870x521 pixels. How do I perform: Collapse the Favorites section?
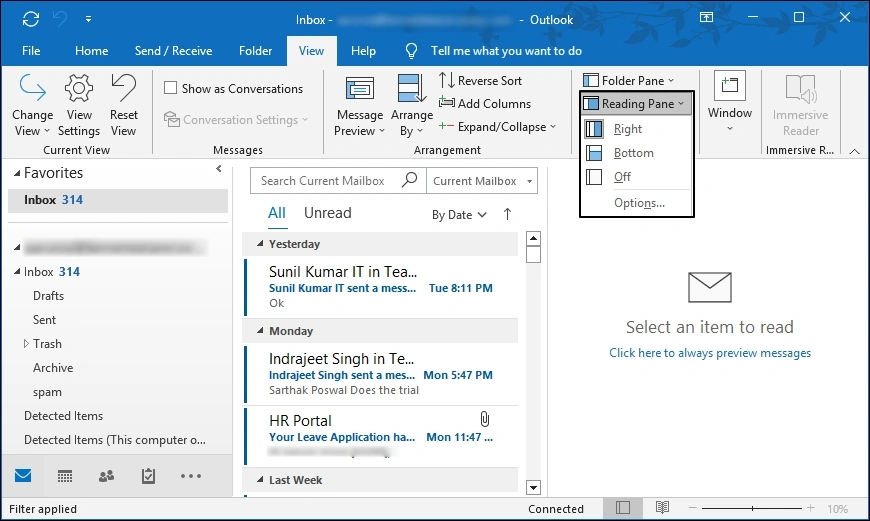(17, 174)
